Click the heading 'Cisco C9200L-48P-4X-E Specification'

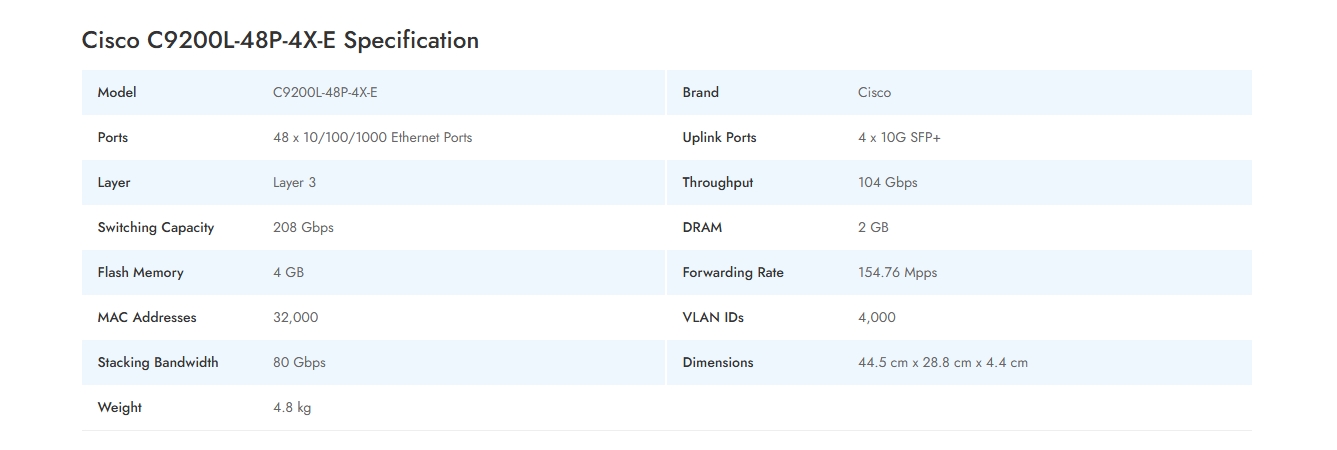280,40
